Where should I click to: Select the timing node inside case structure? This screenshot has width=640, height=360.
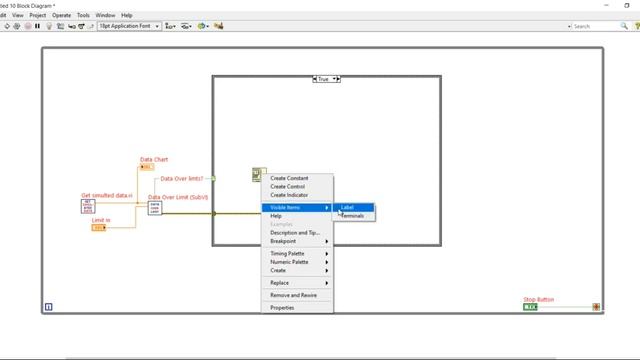click(x=257, y=174)
